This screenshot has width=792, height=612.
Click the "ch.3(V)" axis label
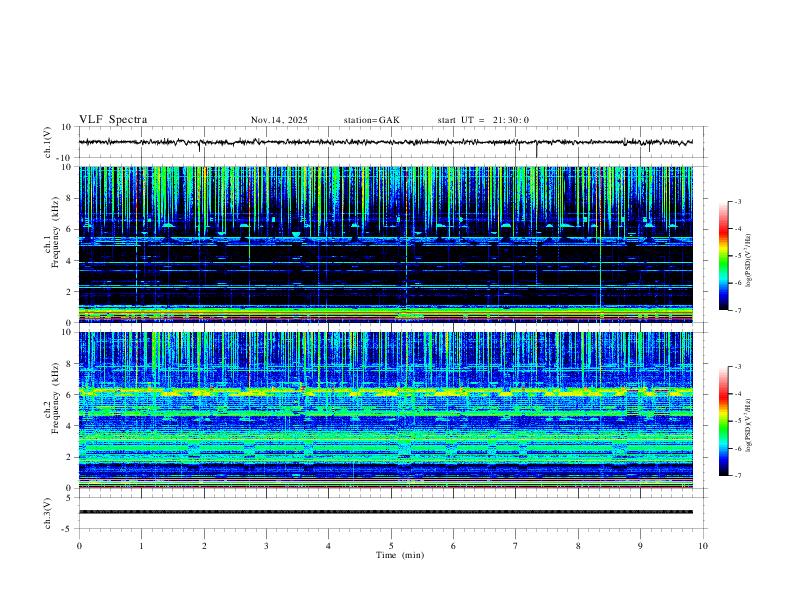tap(48, 513)
